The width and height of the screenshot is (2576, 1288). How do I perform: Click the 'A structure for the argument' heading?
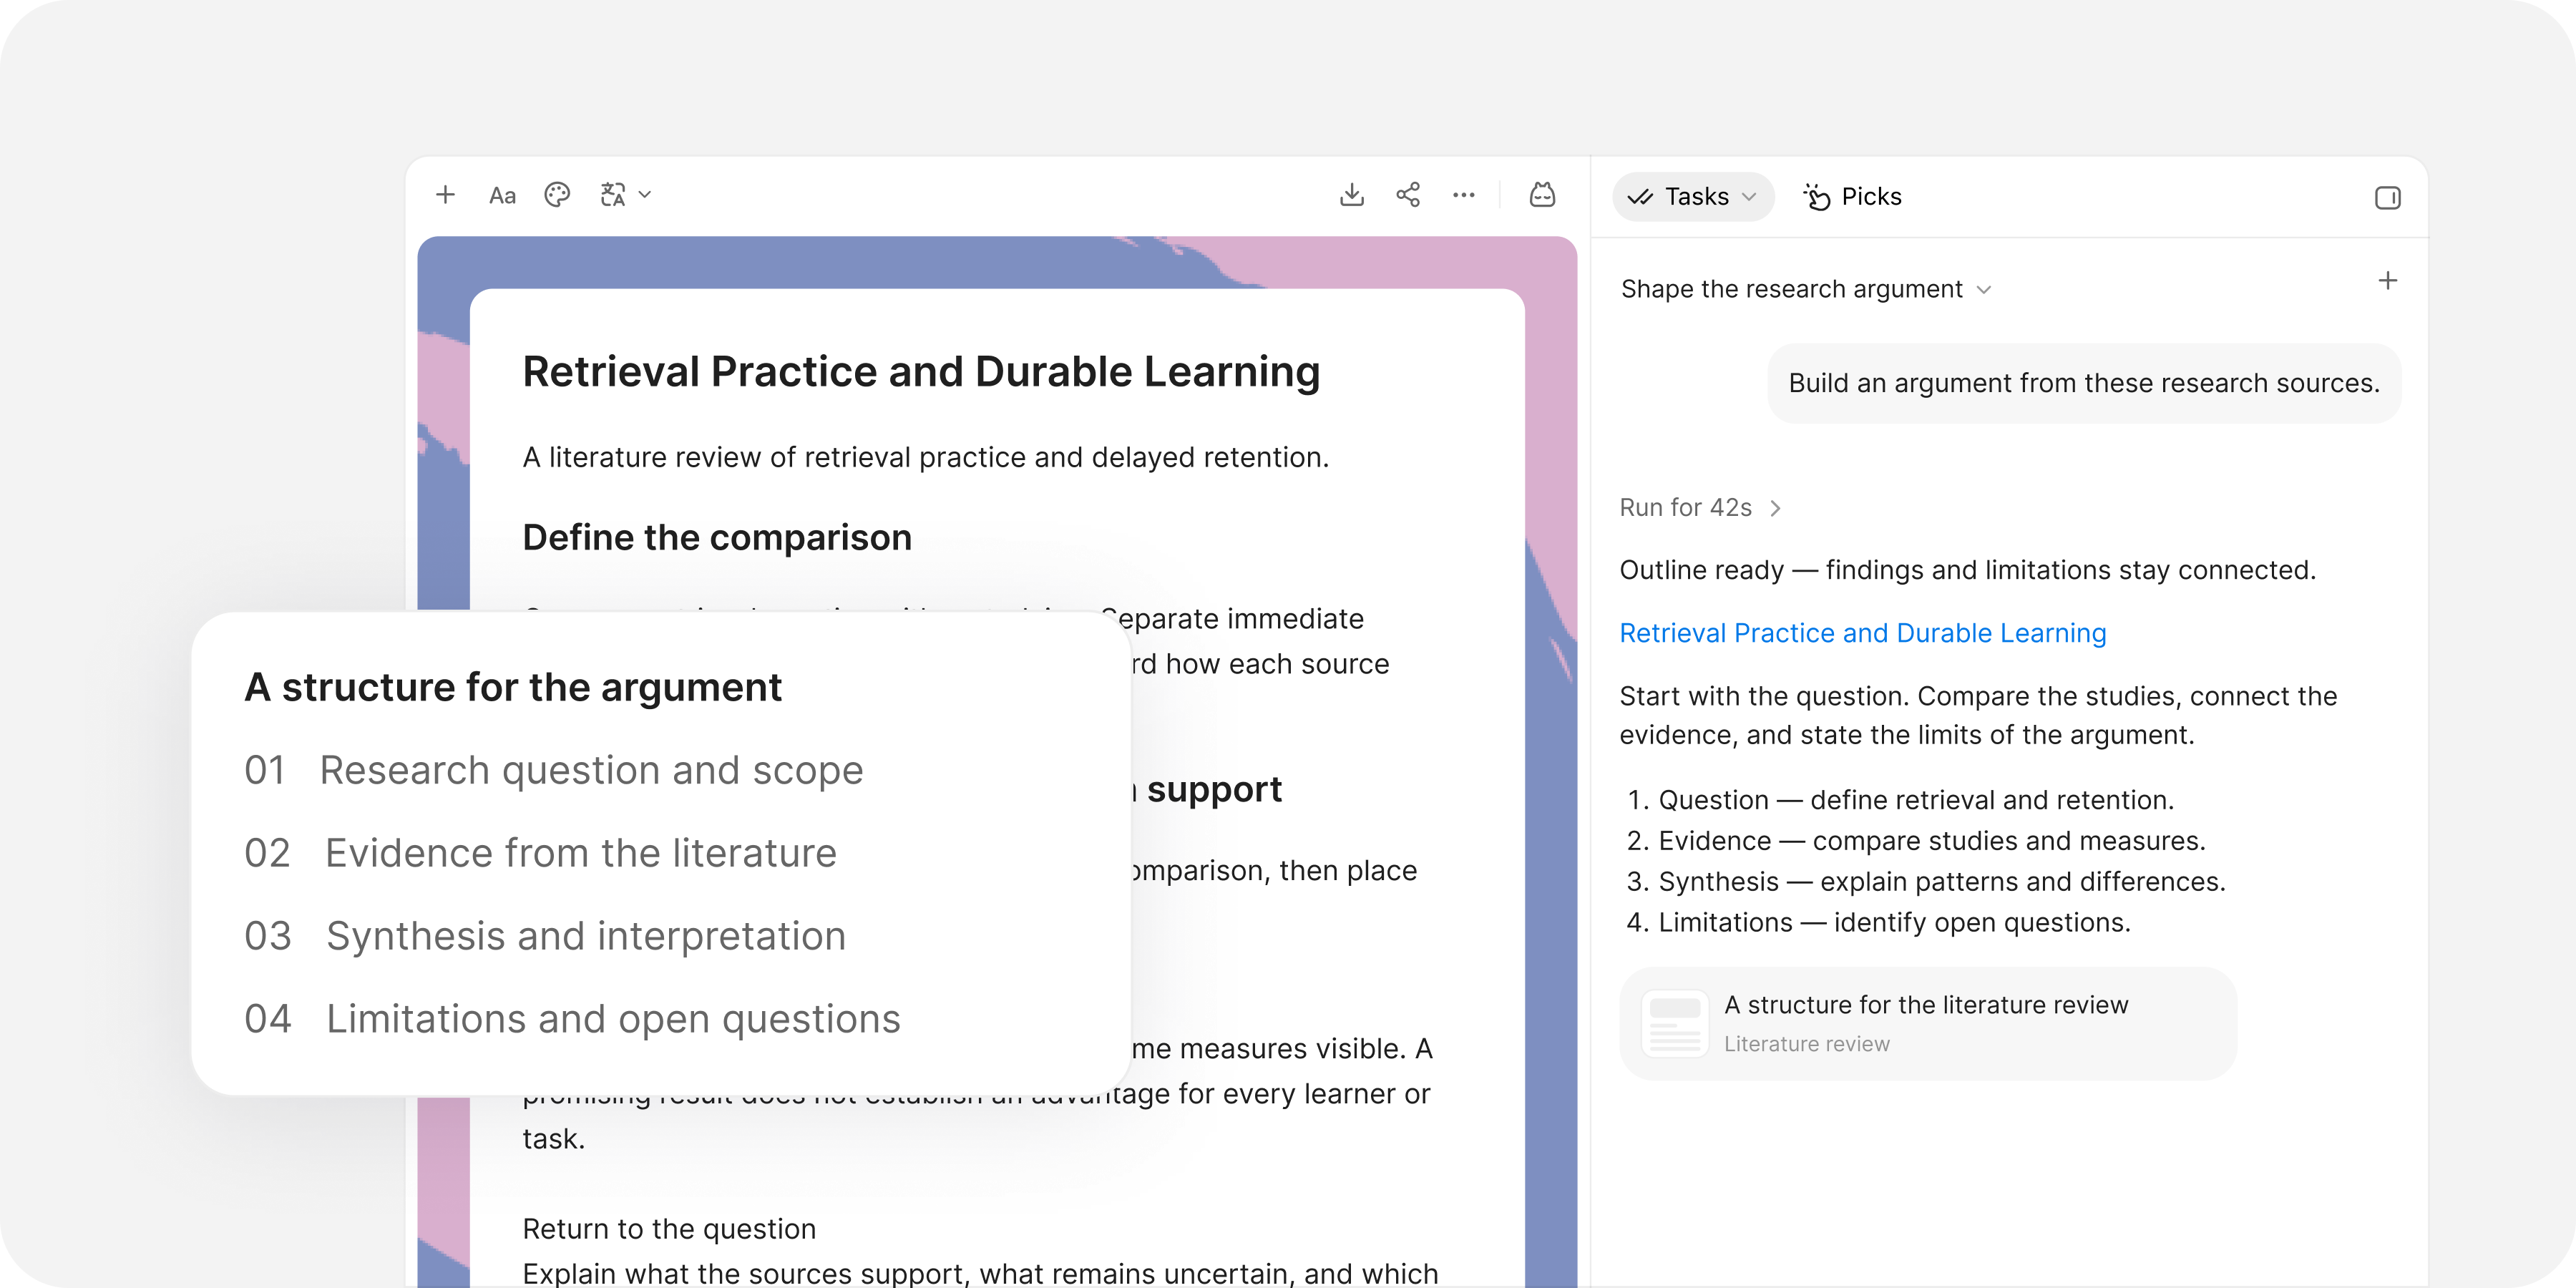513,687
